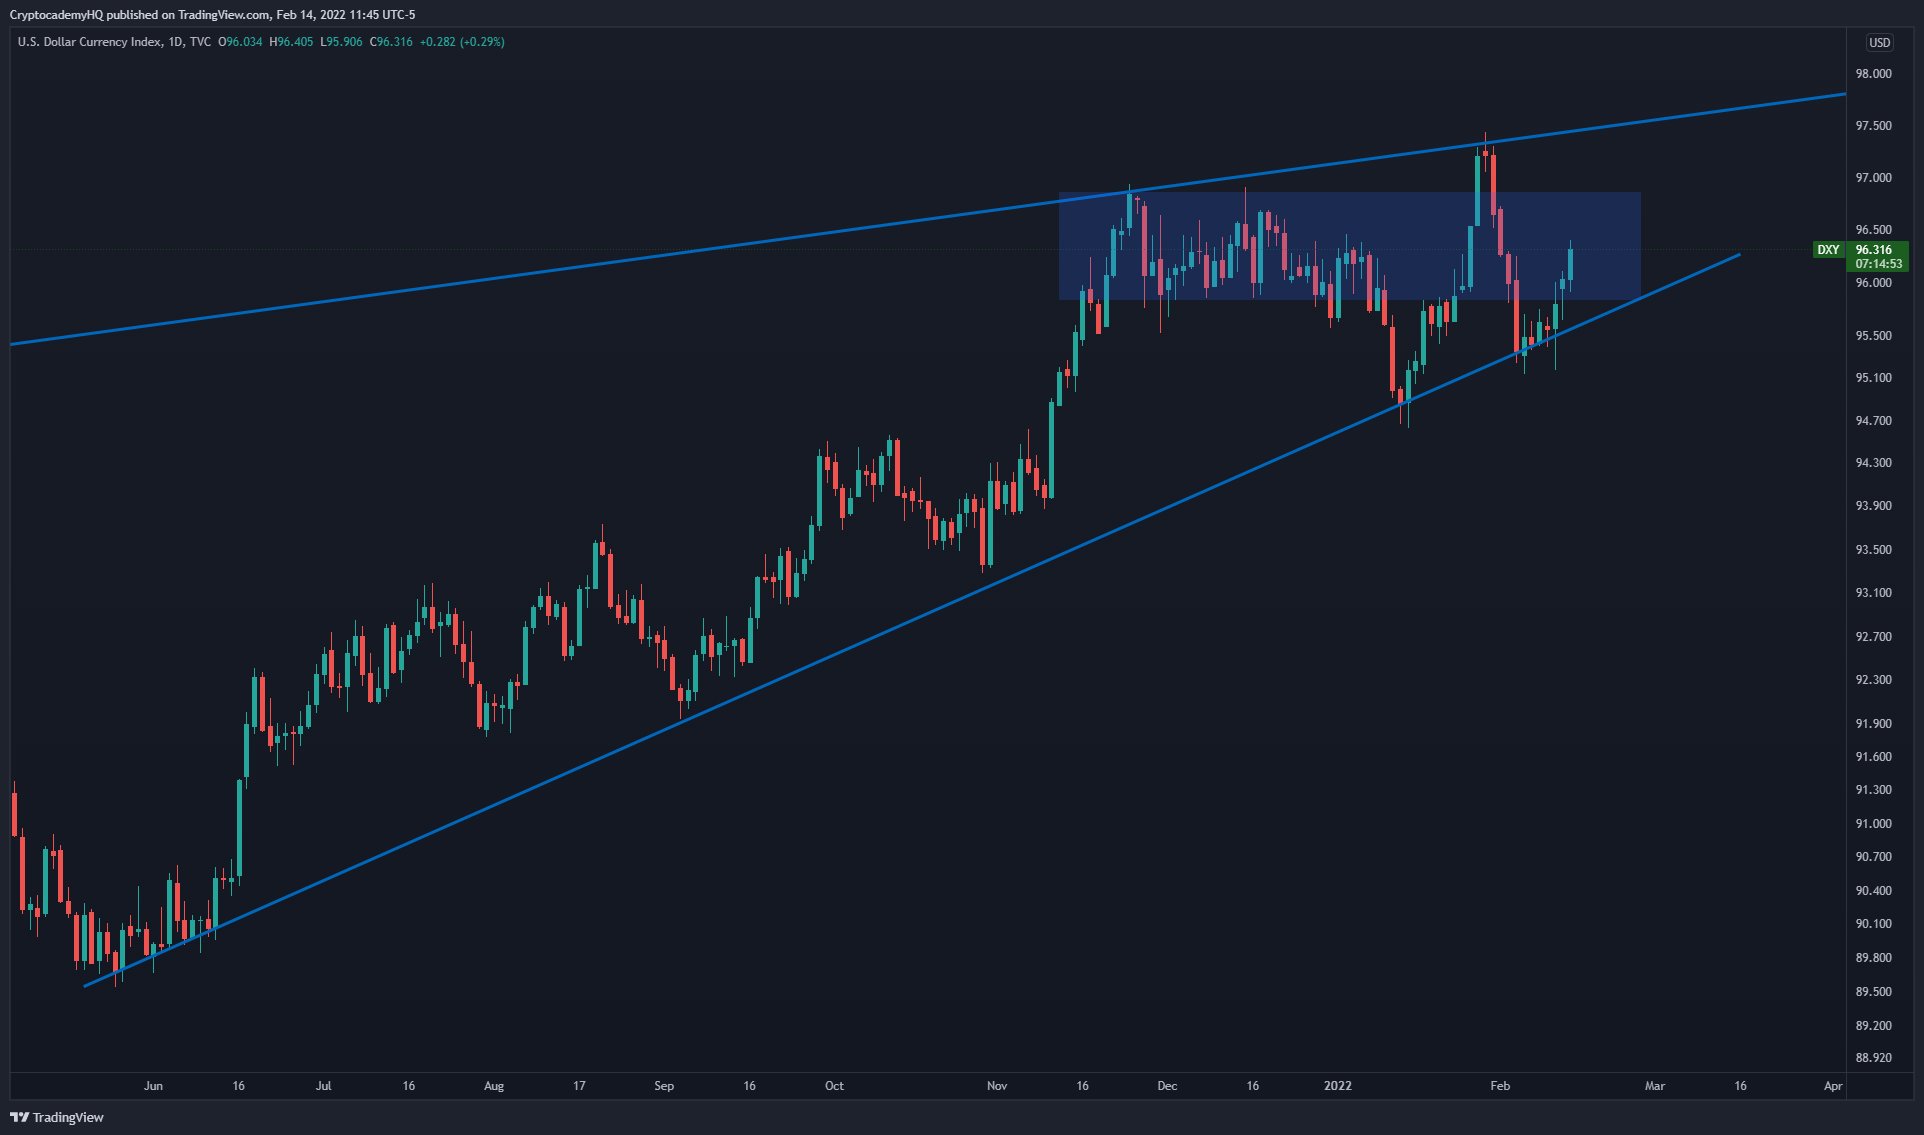Click the 90.100 price axis label

[x=1873, y=924]
